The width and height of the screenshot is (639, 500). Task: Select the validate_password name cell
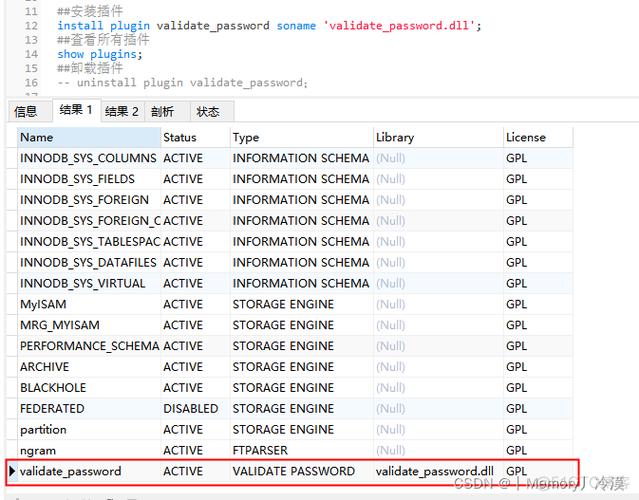(x=89, y=471)
